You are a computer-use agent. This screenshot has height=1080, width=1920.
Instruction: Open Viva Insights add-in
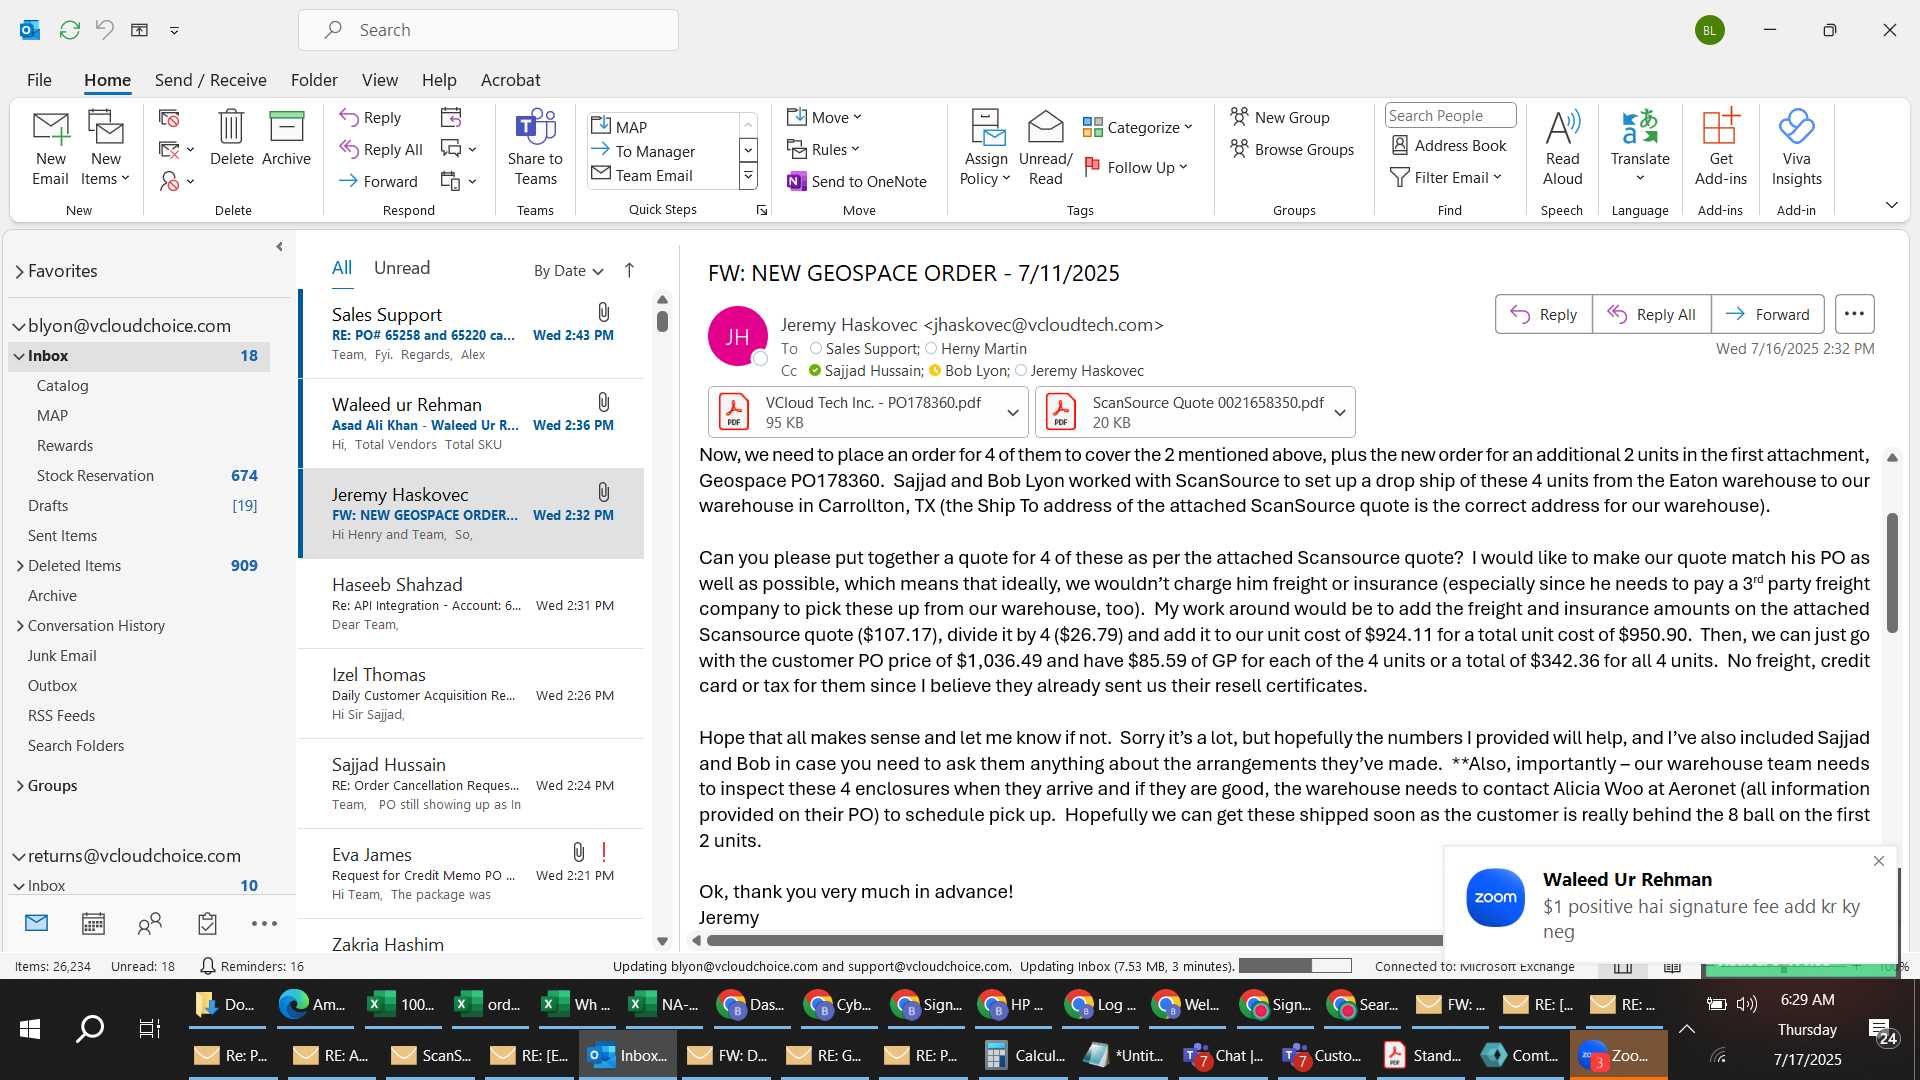[x=1796, y=147]
